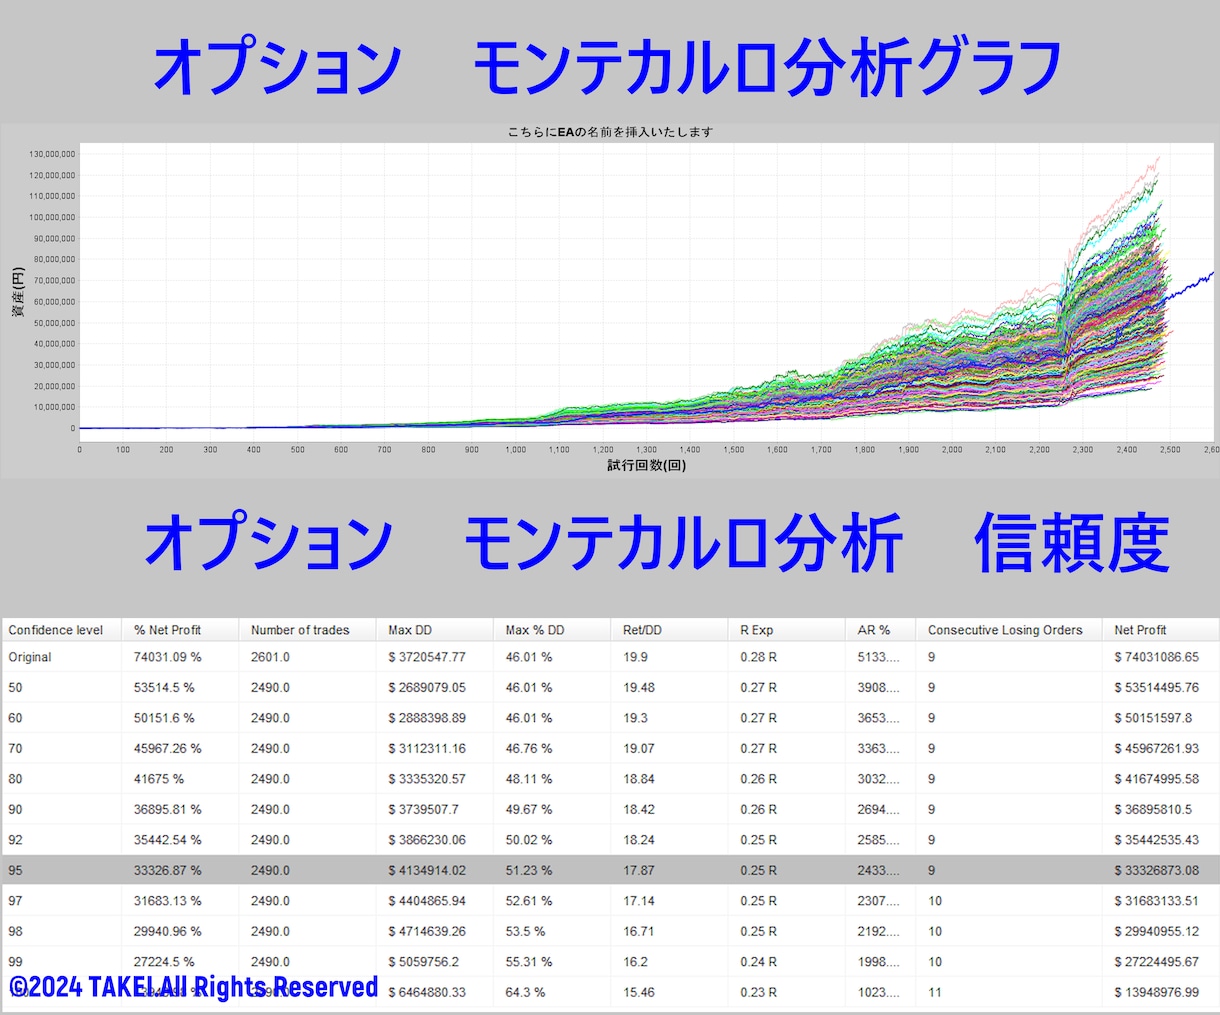Image resolution: width=1220 pixels, height=1015 pixels.
Task: Click the AR % column header
Action: (x=881, y=630)
